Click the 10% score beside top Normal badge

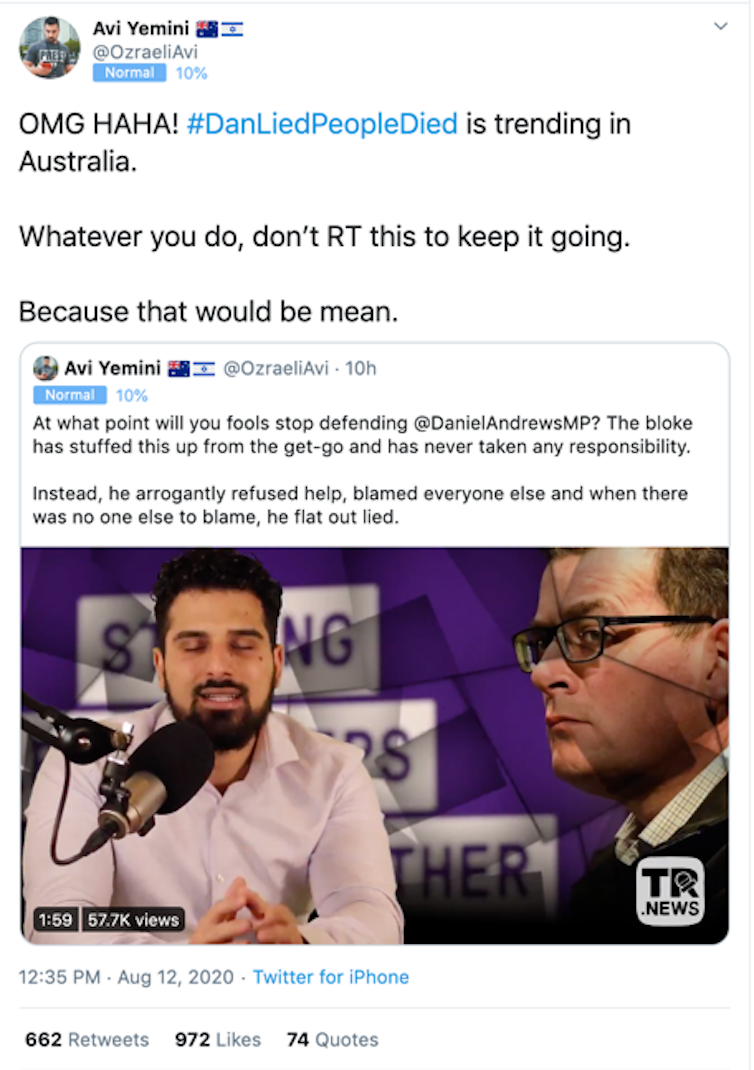pos(191,73)
